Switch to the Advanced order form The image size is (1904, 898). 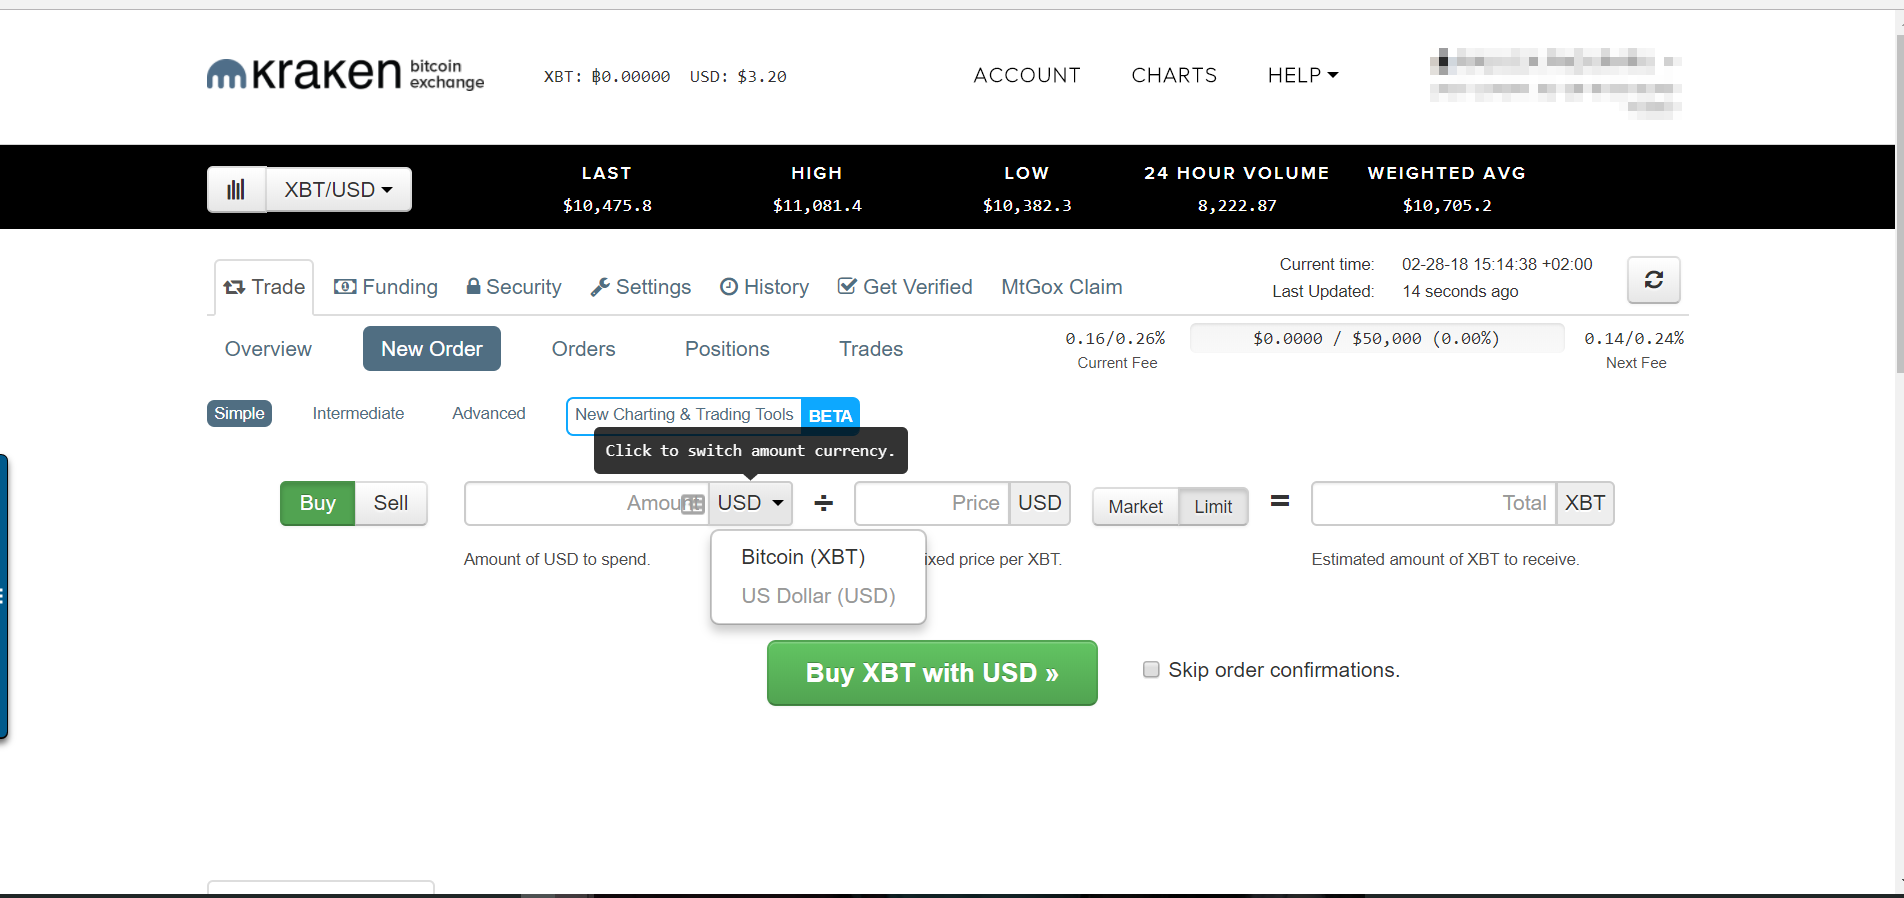(488, 413)
